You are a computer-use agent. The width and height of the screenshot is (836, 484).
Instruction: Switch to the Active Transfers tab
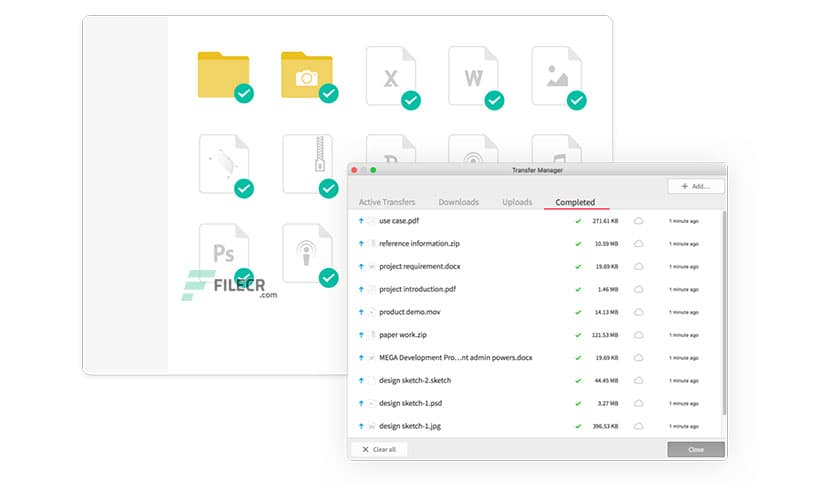(387, 202)
